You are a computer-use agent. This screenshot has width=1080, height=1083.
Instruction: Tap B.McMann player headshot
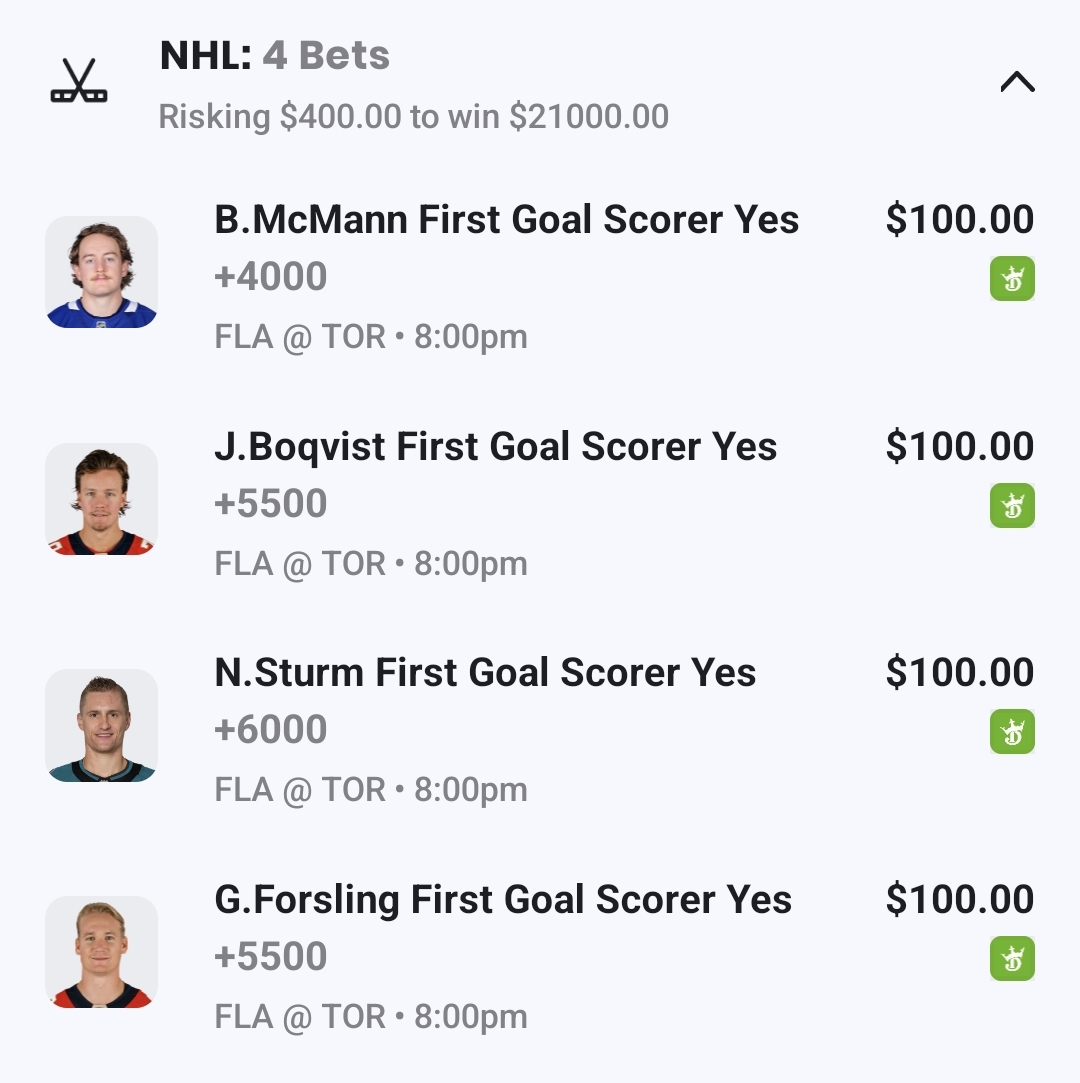click(101, 272)
